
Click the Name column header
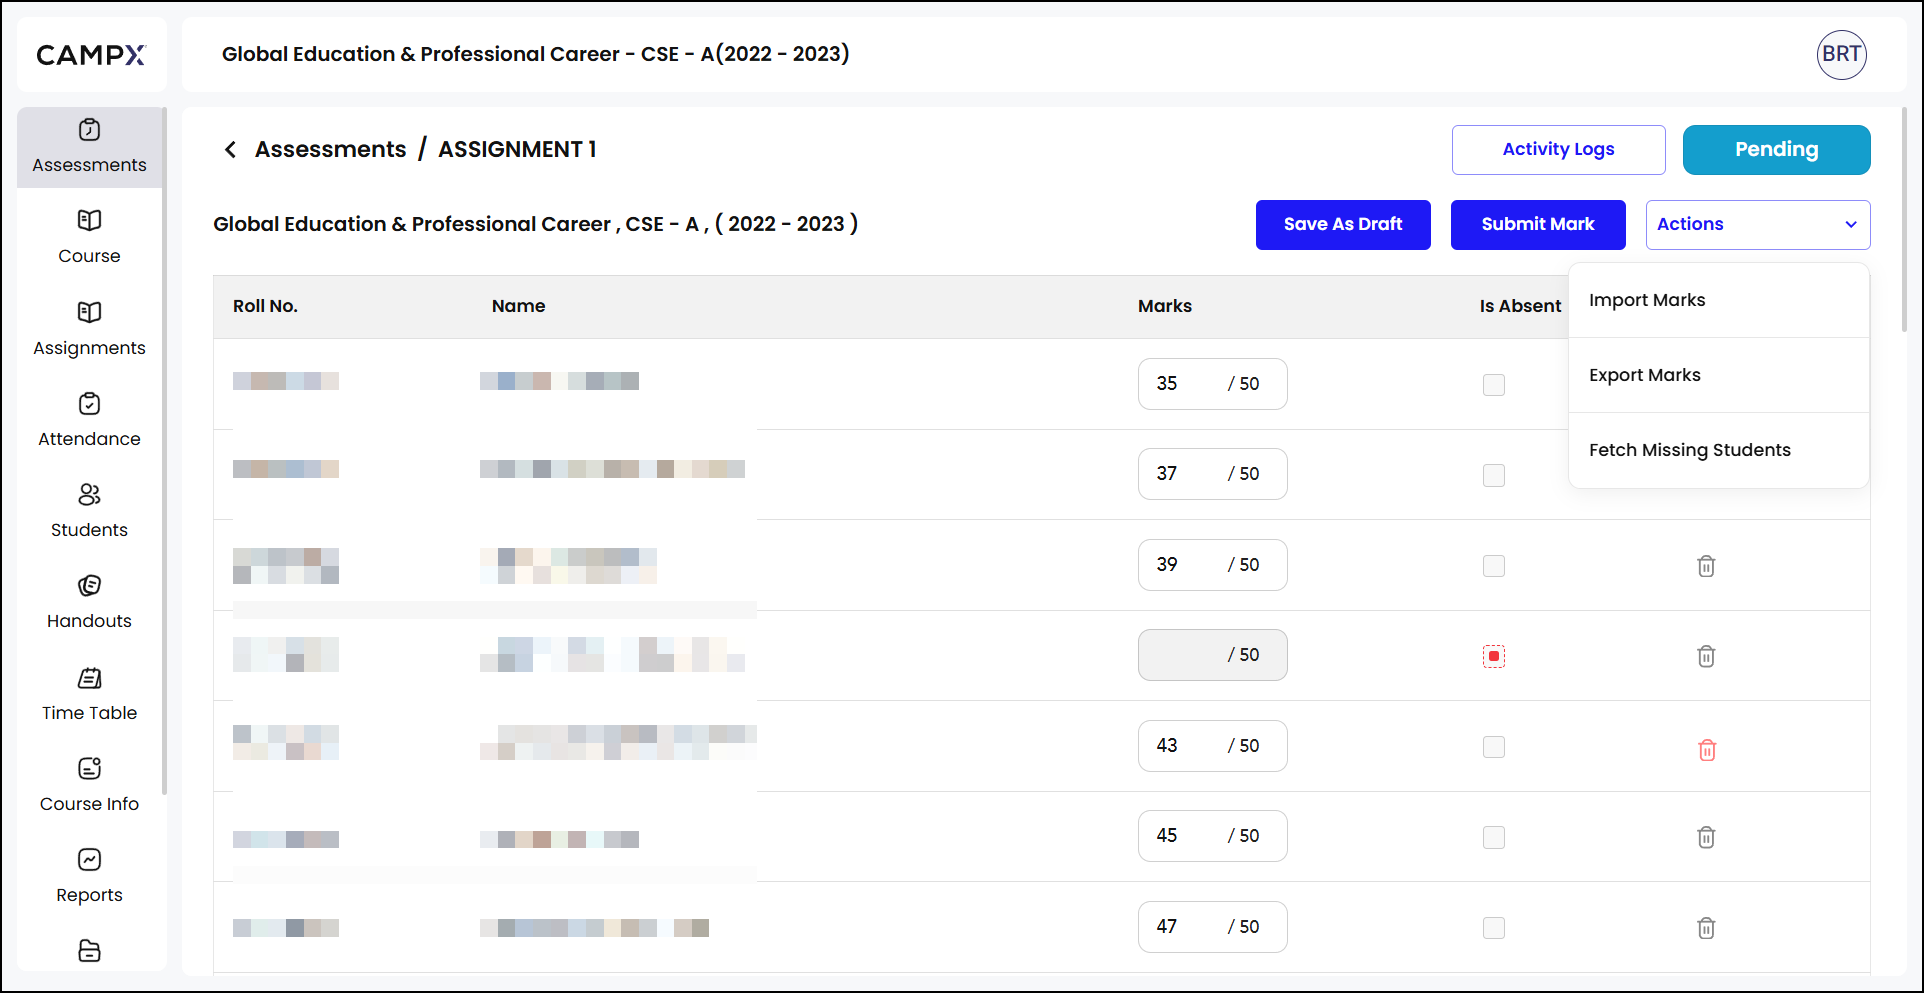[518, 306]
